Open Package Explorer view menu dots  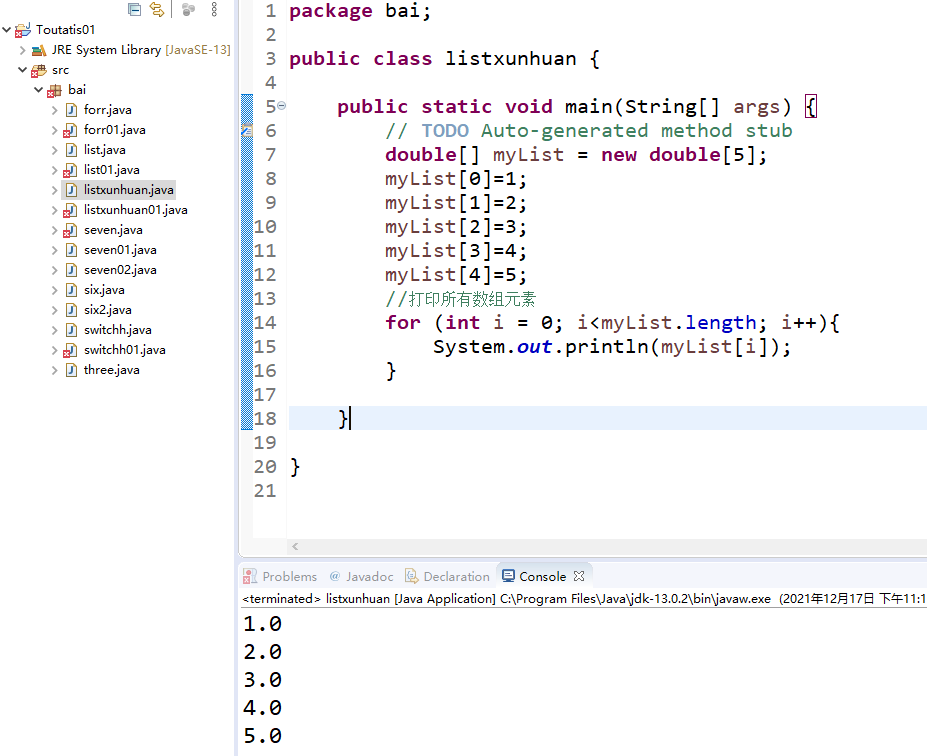coord(214,9)
